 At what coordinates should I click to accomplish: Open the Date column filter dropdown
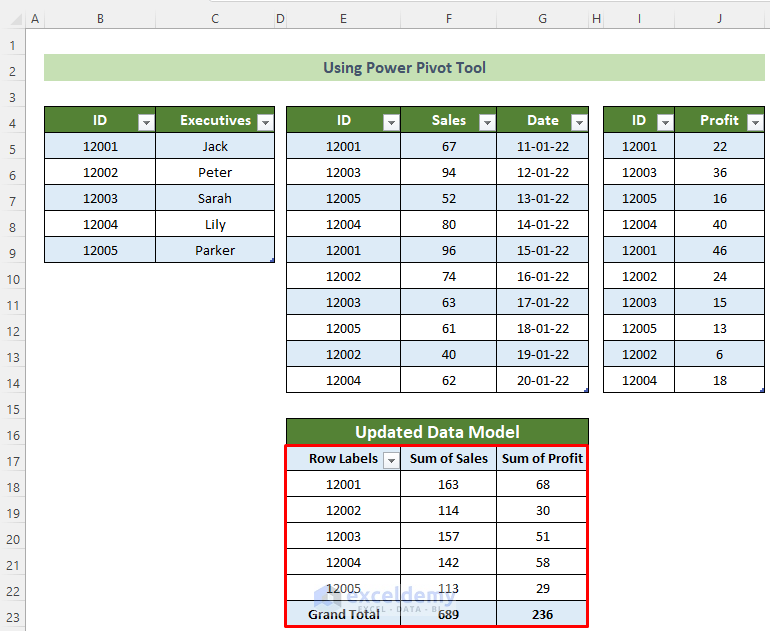point(579,122)
